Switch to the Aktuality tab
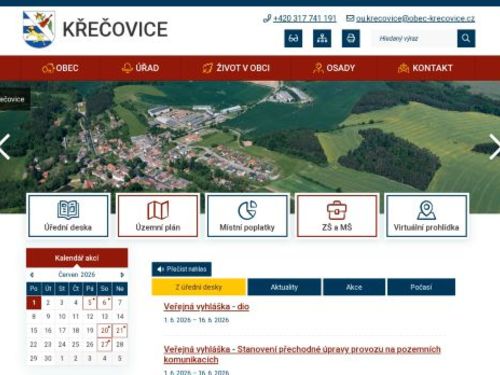Screen dimensions: 500x375 click(x=284, y=287)
